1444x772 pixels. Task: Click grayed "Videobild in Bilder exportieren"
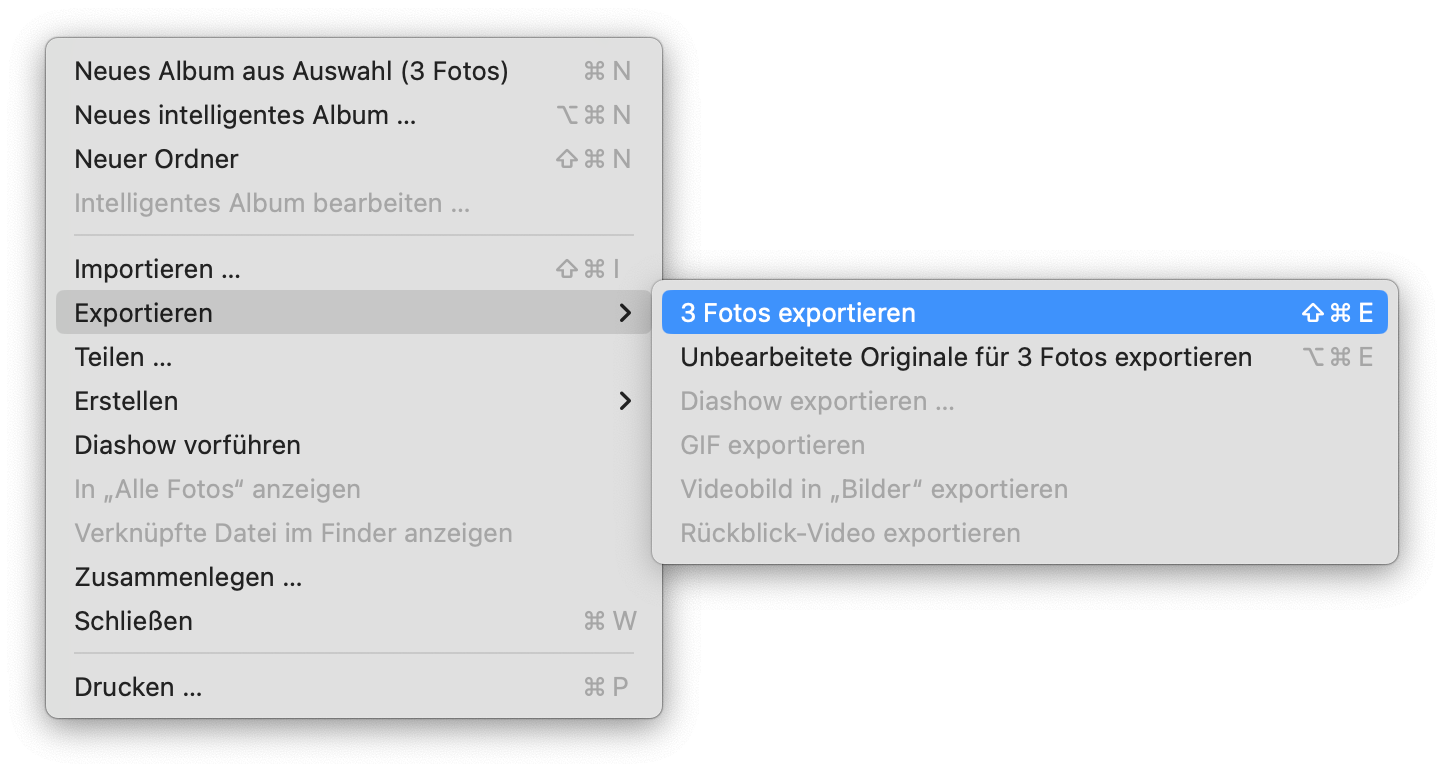874,488
